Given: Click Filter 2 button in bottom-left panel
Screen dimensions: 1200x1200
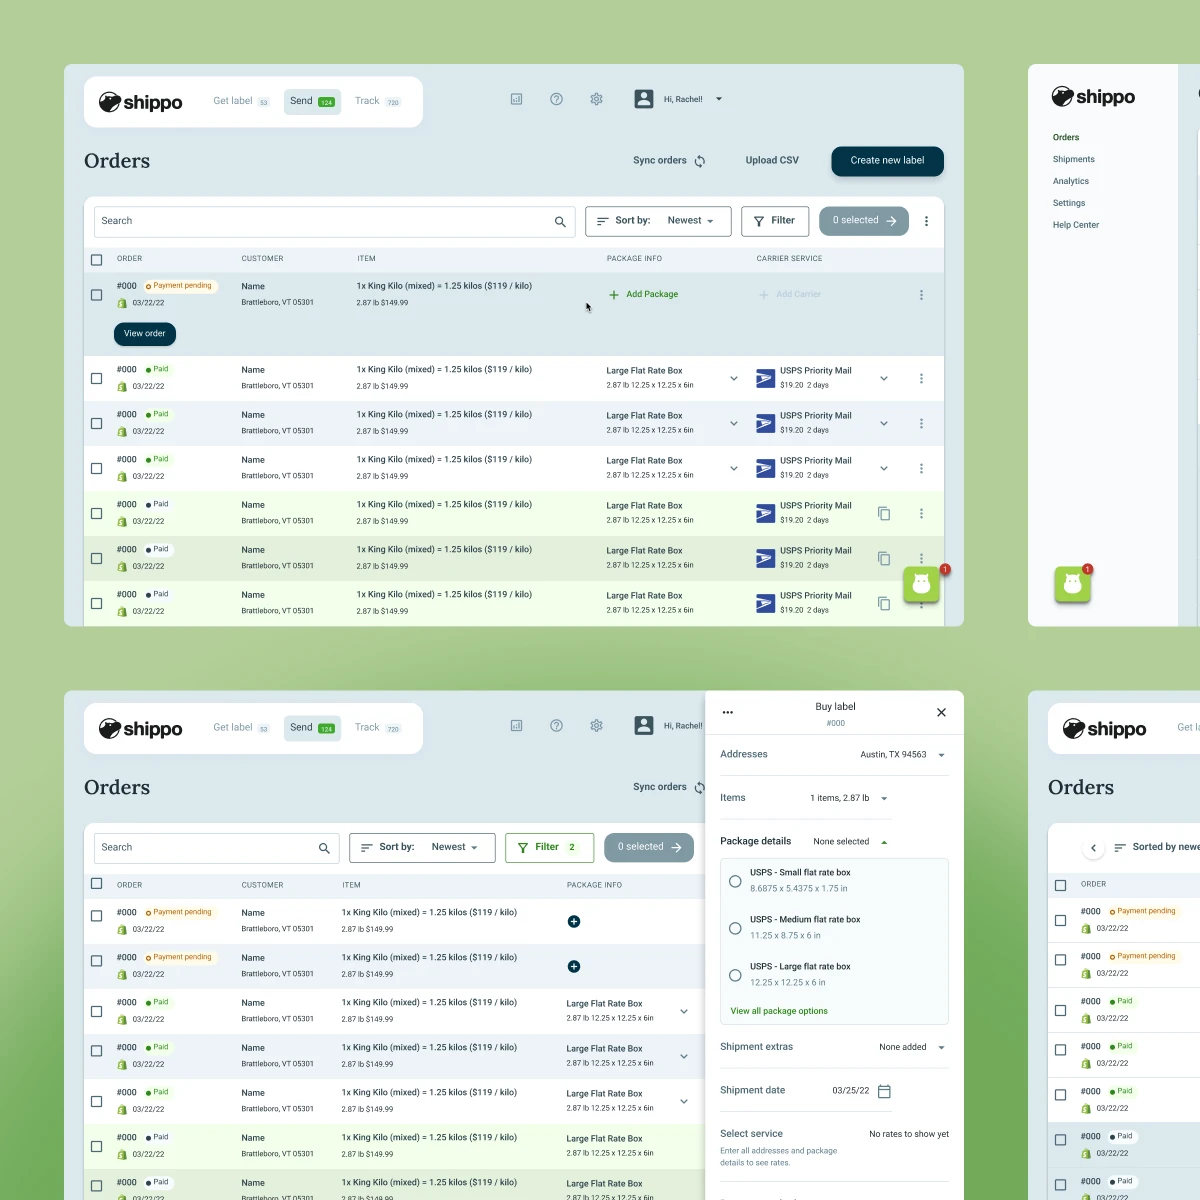Looking at the screenshot, I should [549, 848].
